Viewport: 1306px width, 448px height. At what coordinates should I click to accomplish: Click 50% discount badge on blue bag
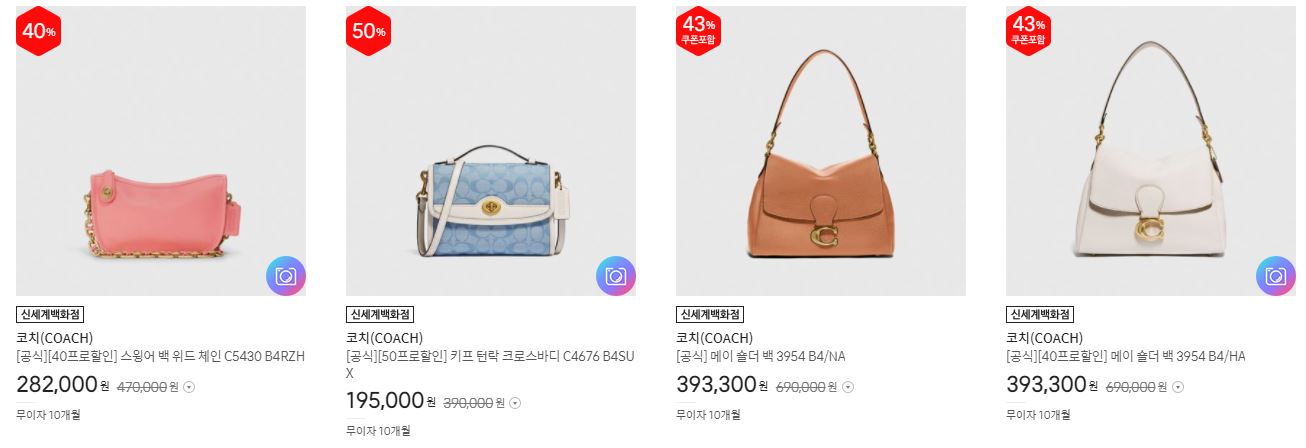369,31
